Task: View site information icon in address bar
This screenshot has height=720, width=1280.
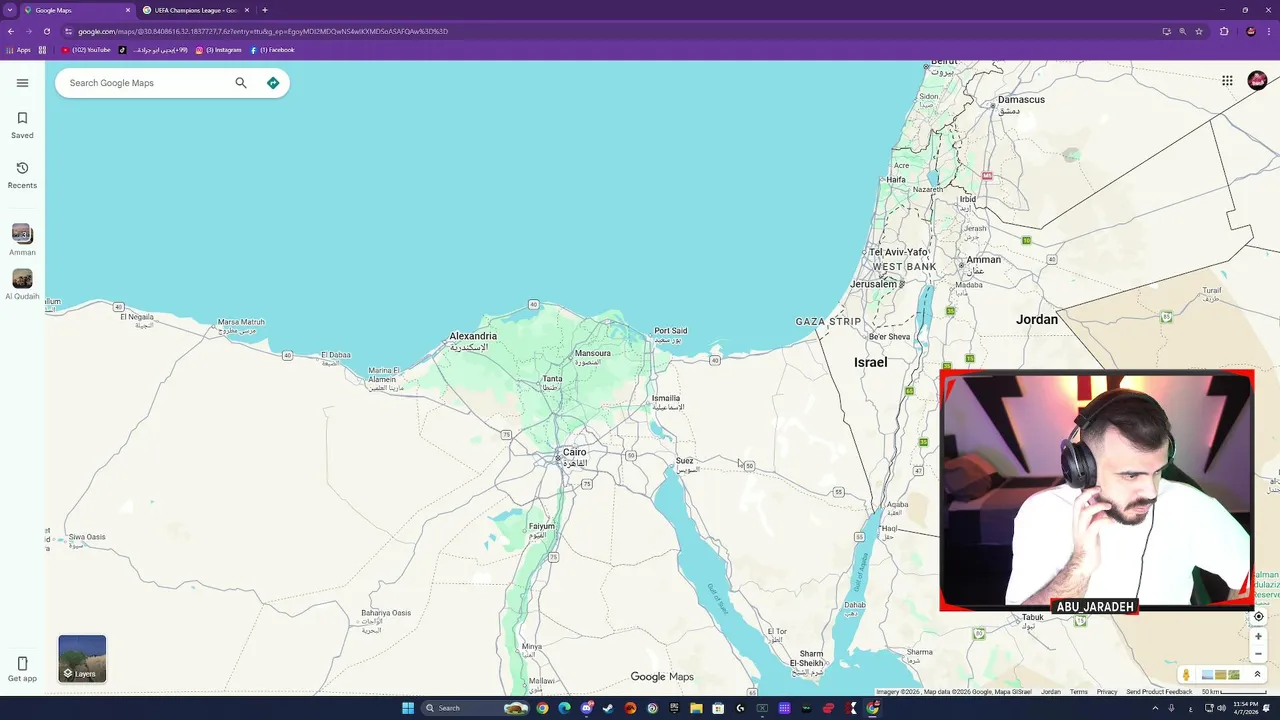Action: (x=68, y=31)
